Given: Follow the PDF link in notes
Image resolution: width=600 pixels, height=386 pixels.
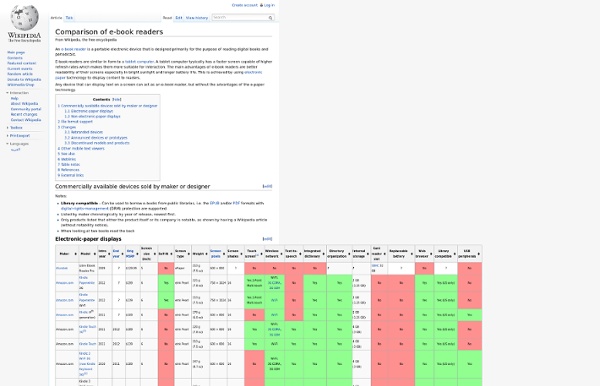Looking at the screenshot, I should 236,203.
